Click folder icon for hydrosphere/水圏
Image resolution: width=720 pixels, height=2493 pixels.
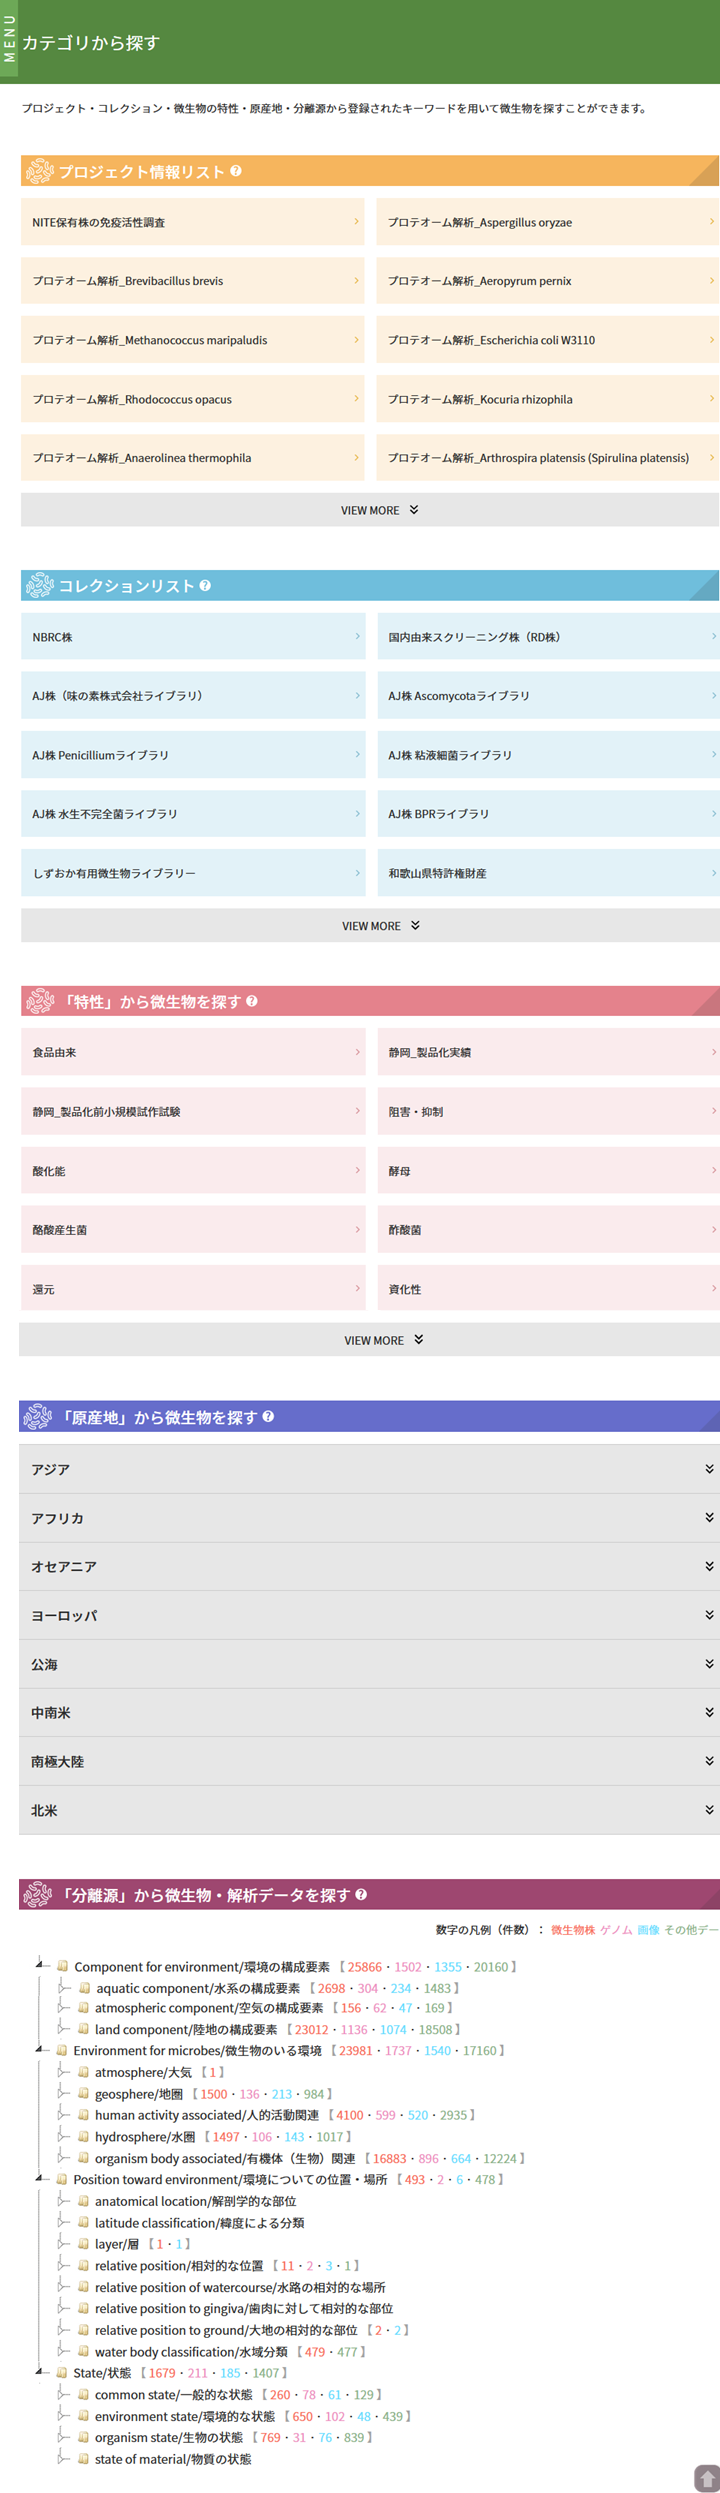[x=84, y=2136]
